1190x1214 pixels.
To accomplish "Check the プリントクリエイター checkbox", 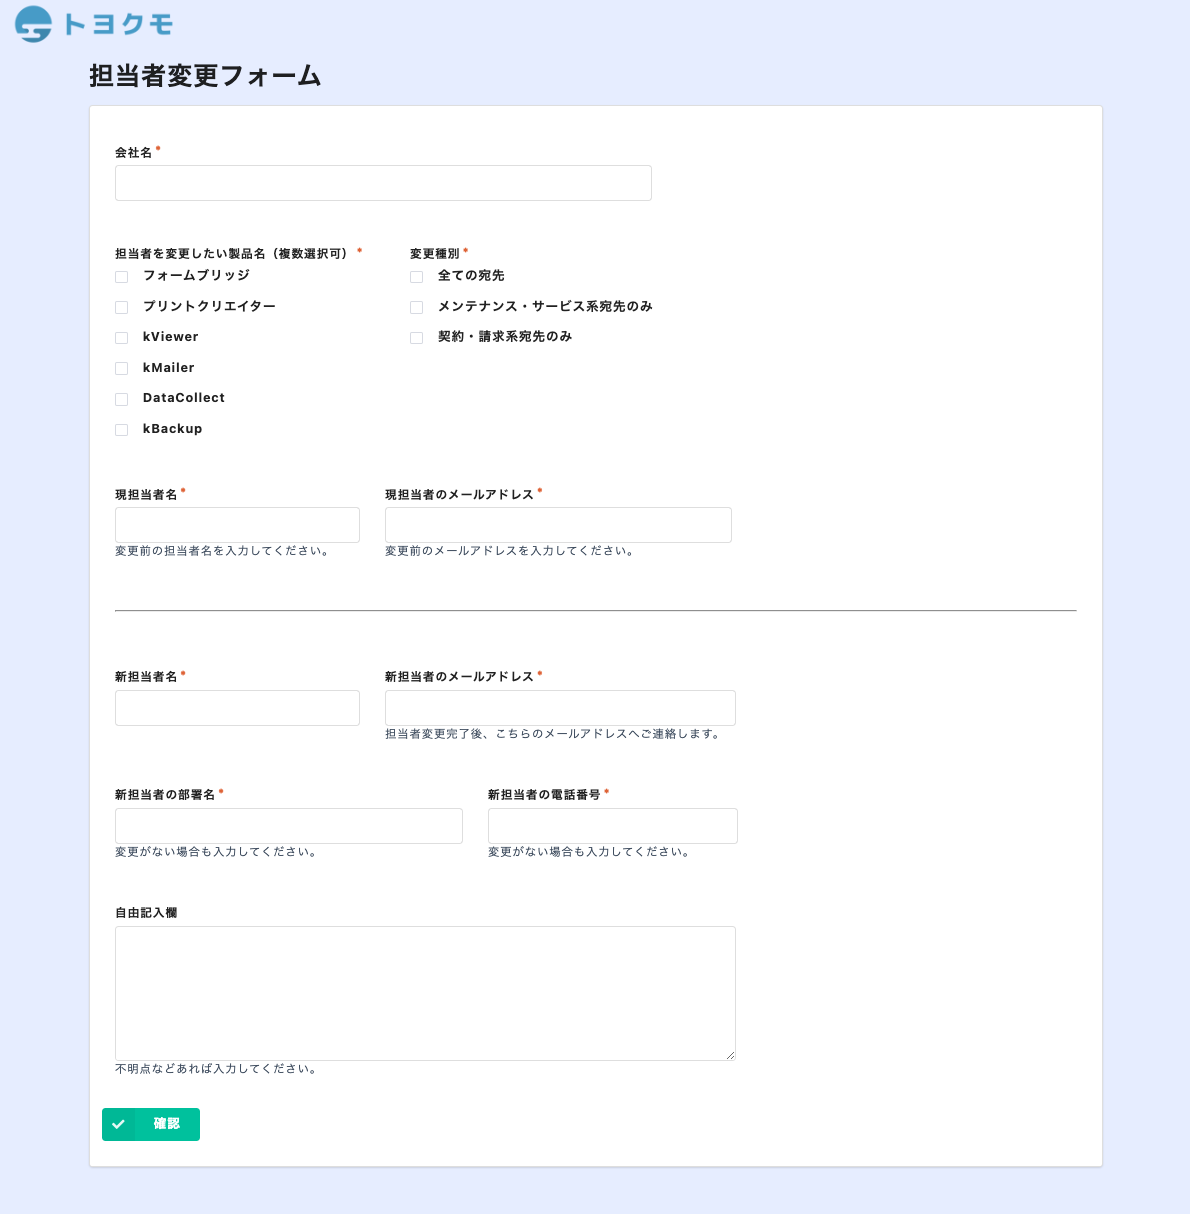I will 122,307.
